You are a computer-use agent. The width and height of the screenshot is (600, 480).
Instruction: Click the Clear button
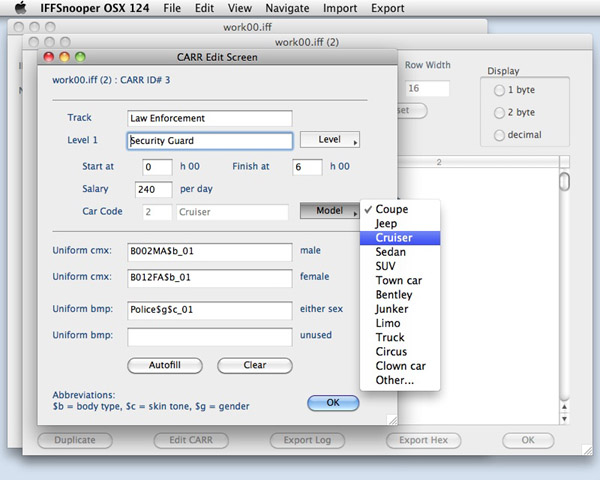(x=254, y=365)
